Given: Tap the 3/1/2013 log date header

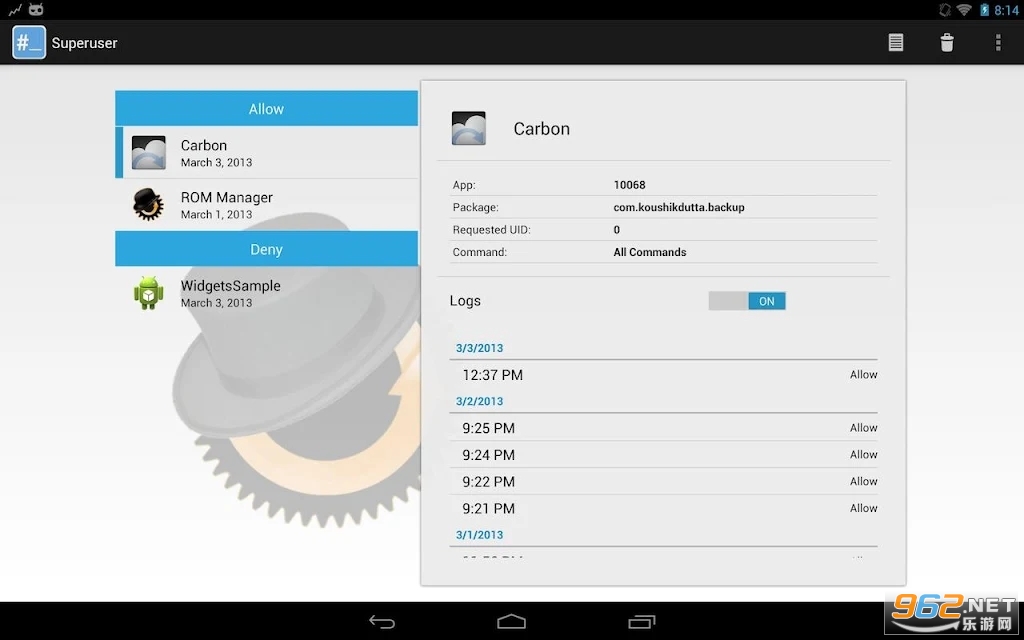Looking at the screenshot, I should click(479, 534).
